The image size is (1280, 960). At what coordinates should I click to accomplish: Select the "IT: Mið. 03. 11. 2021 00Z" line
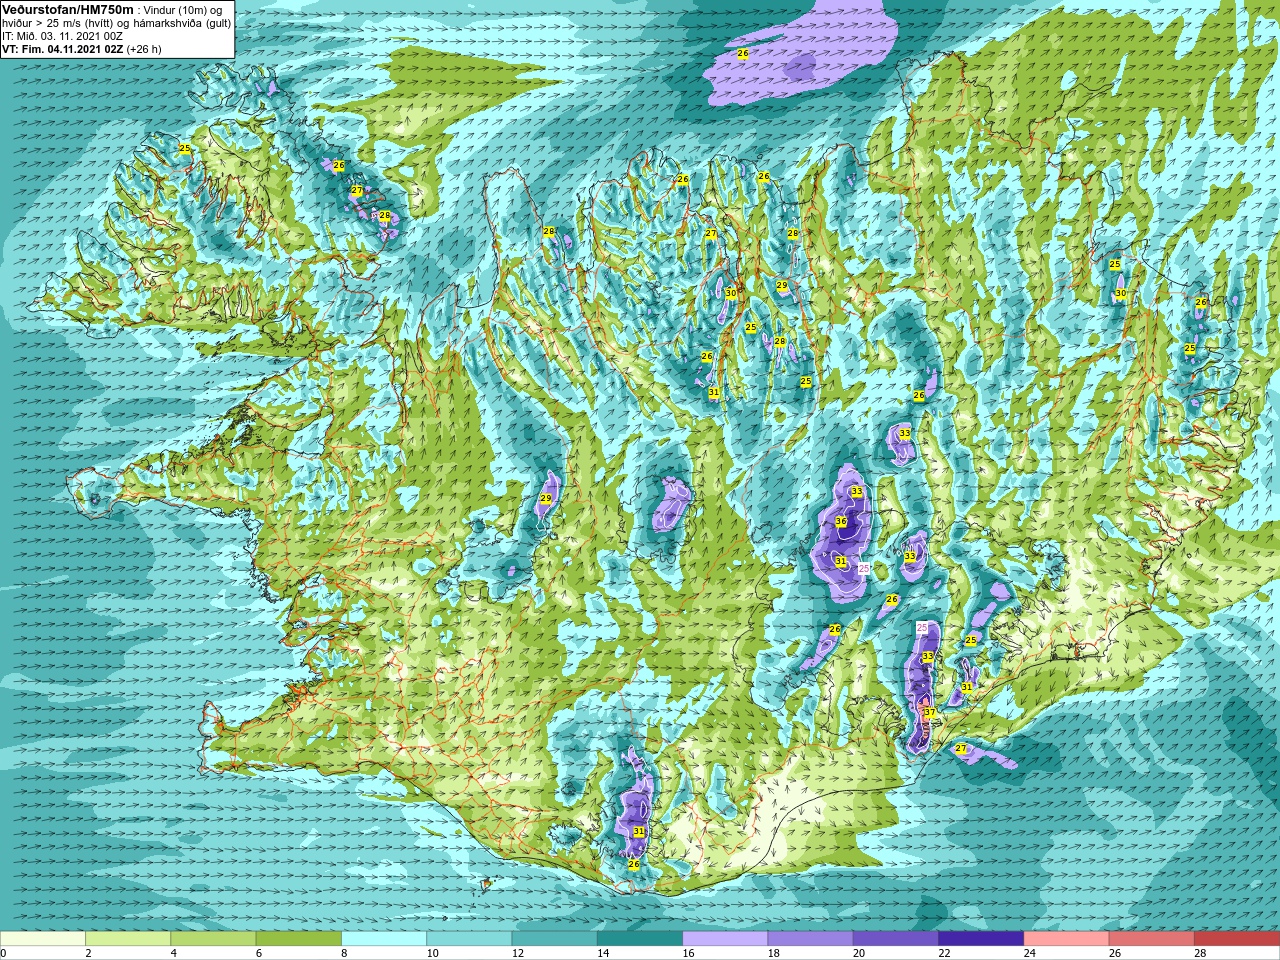[62, 36]
